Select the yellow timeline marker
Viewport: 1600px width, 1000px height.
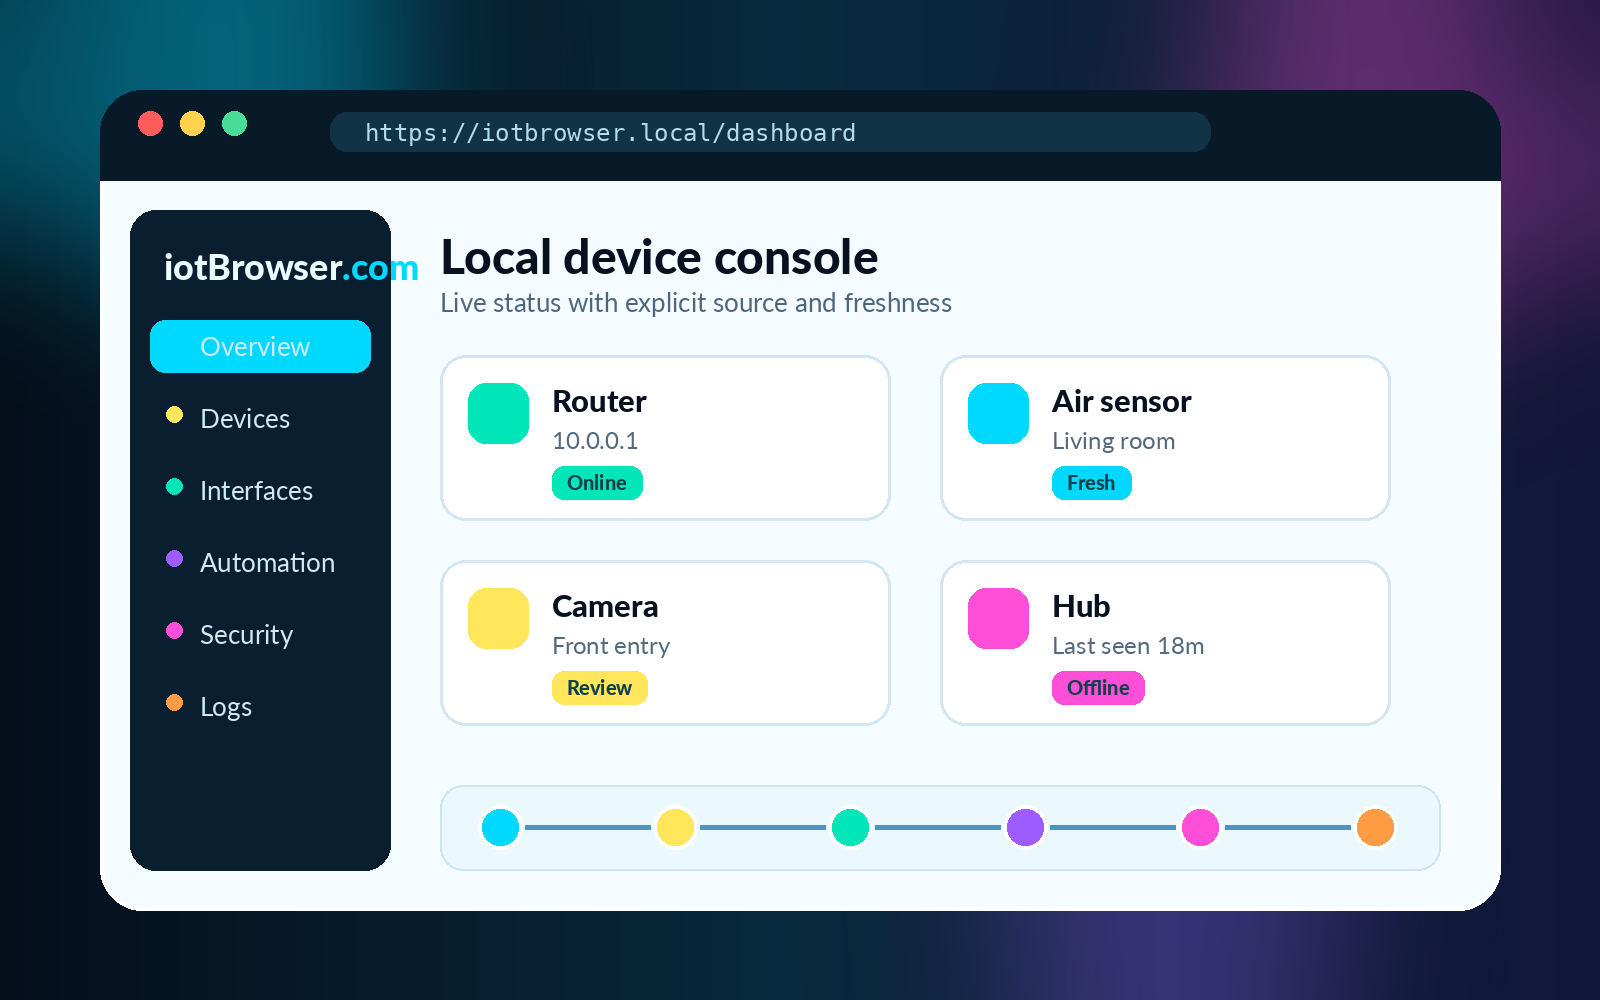coord(675,827)
